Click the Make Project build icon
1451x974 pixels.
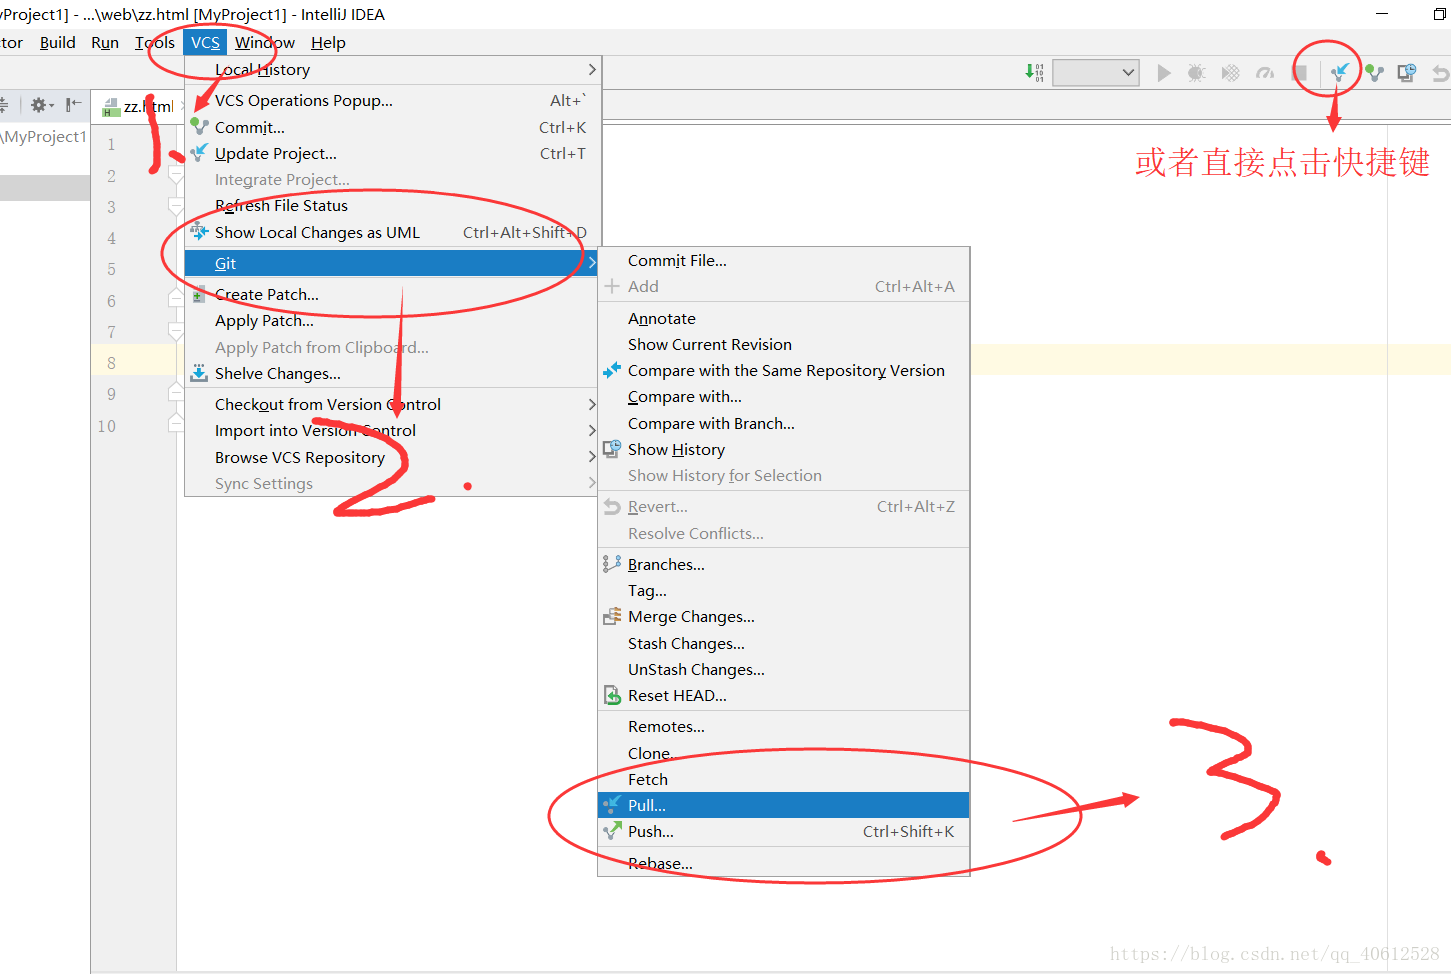click(1034, 72)
